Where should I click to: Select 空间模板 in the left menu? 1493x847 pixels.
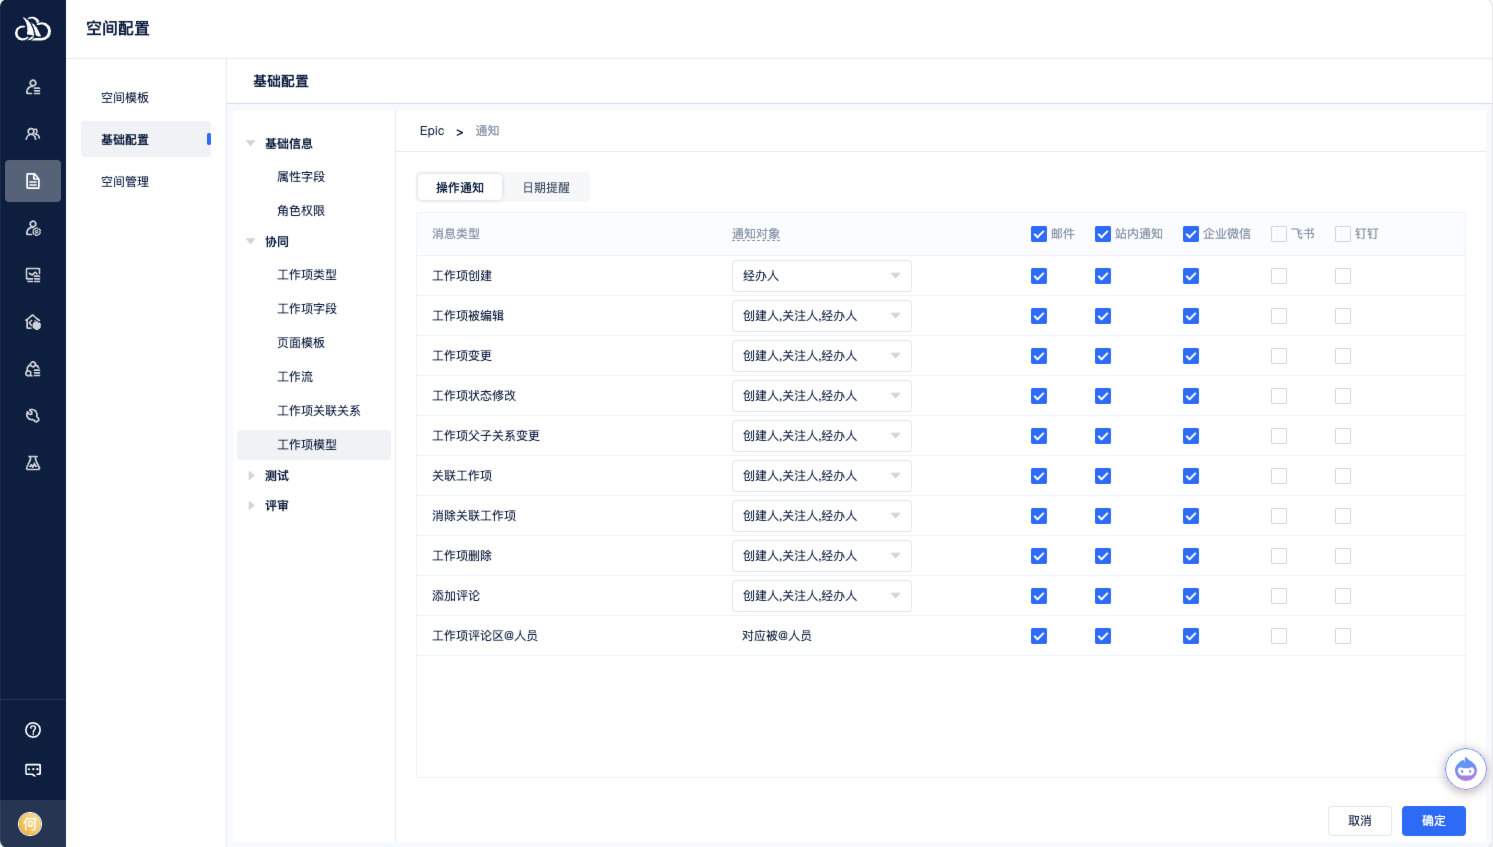[x=125, y=98]
